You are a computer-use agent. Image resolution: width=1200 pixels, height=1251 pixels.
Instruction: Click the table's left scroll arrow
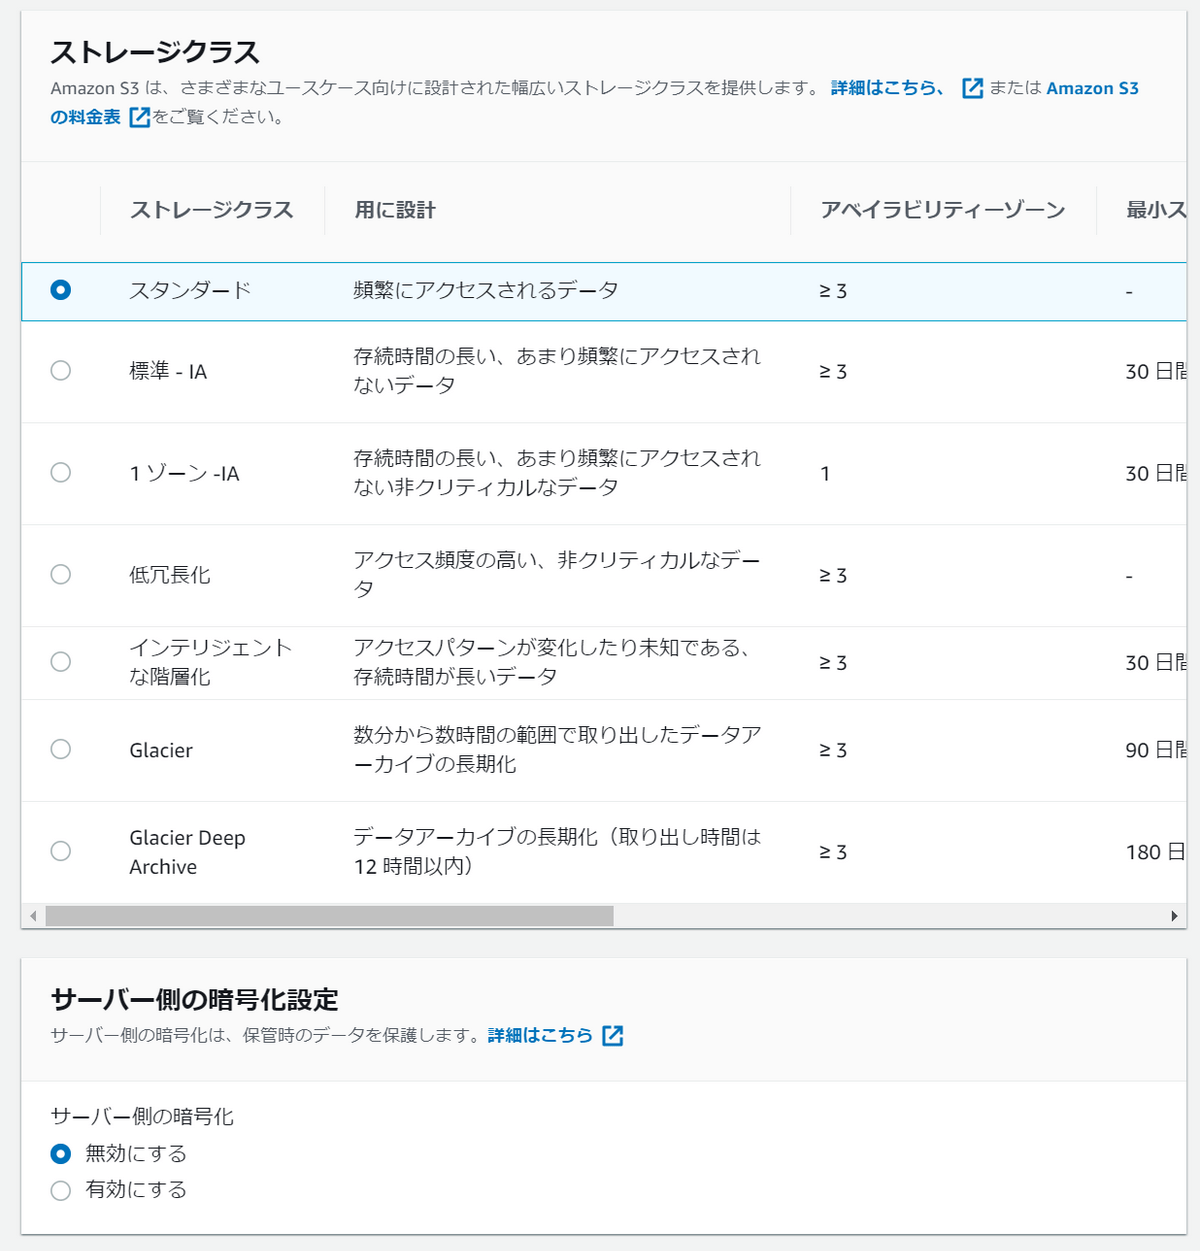[33, 916]
